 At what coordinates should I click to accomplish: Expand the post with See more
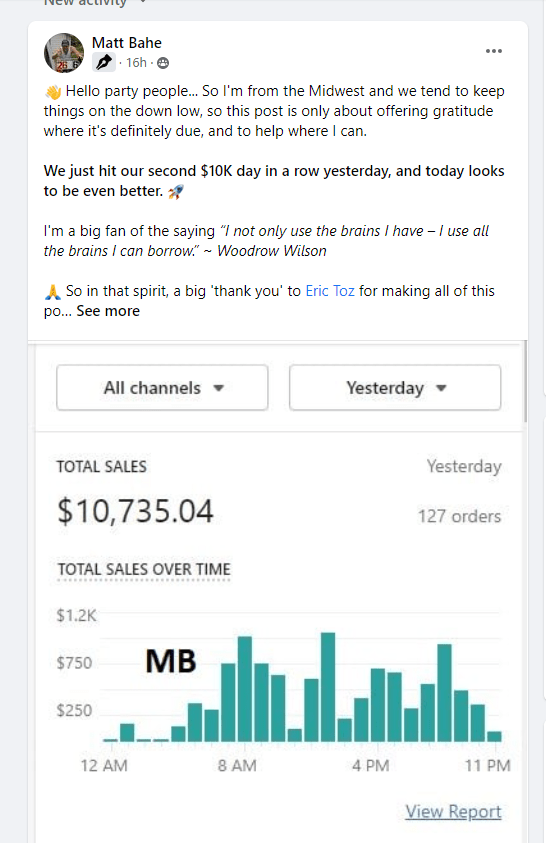tap(108, 311)
